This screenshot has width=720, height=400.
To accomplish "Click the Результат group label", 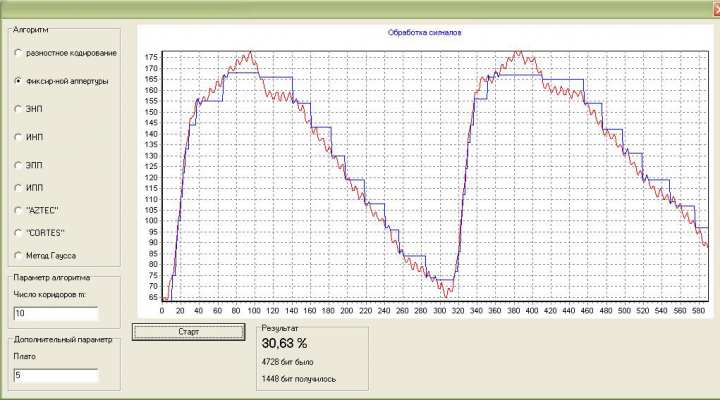I will tap(280, 328).
